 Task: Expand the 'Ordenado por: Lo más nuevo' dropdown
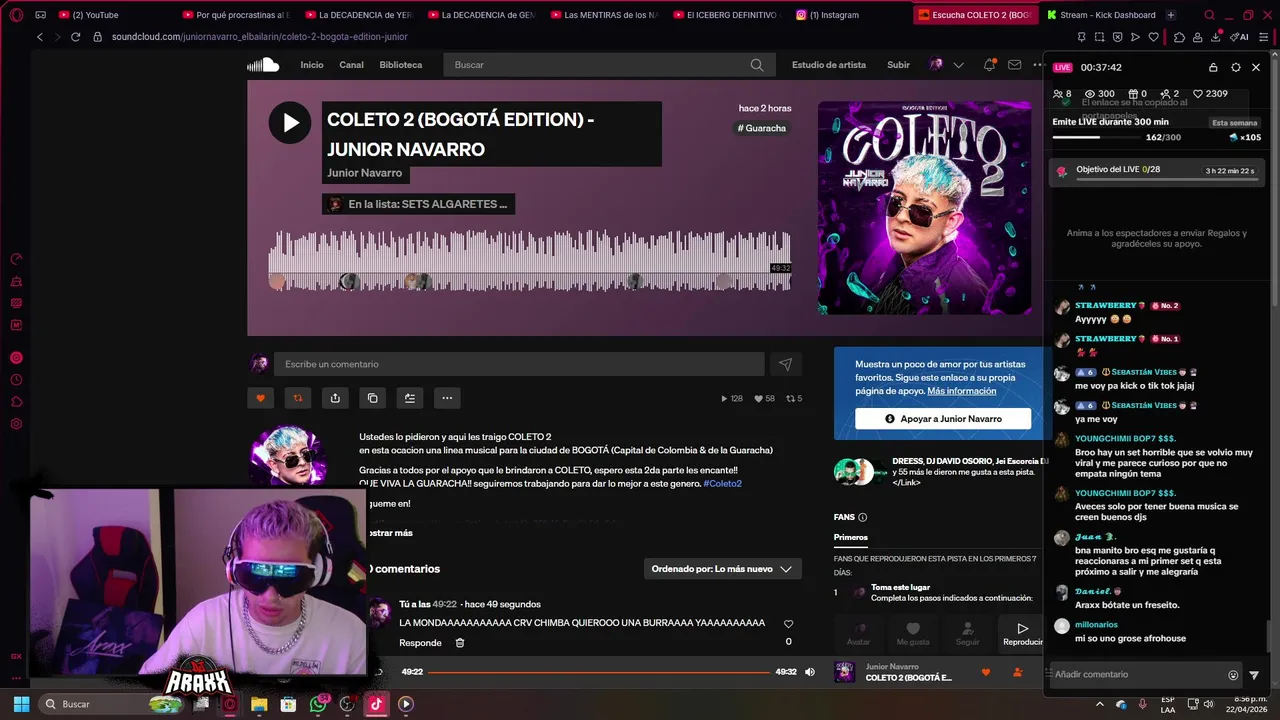(722, 569)
